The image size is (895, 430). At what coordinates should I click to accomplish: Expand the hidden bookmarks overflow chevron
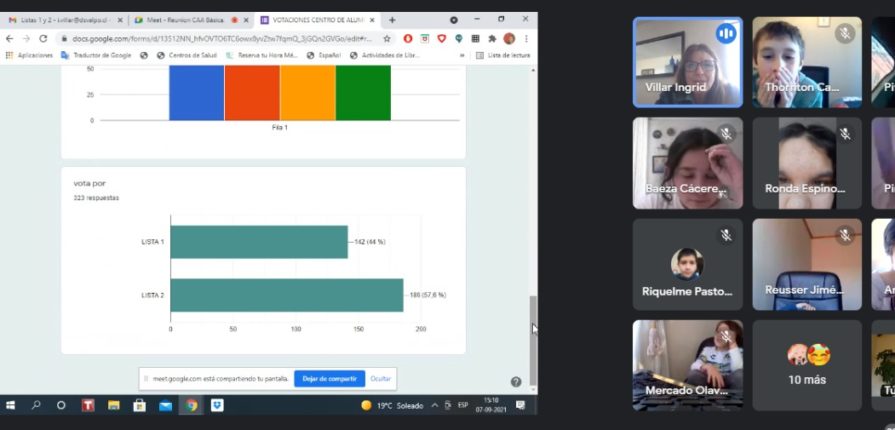pyautogui.click(x=462, y=55)
